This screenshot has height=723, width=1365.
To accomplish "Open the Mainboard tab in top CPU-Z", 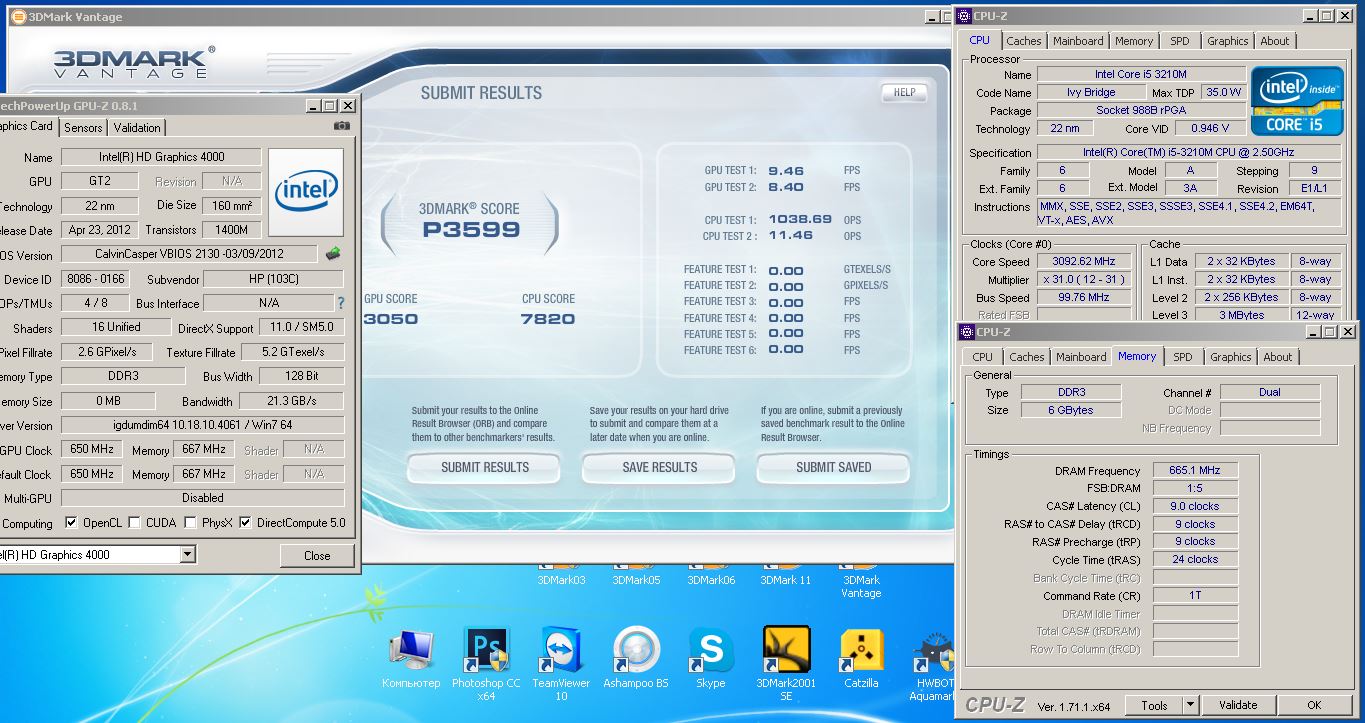I will [1078, 41].
